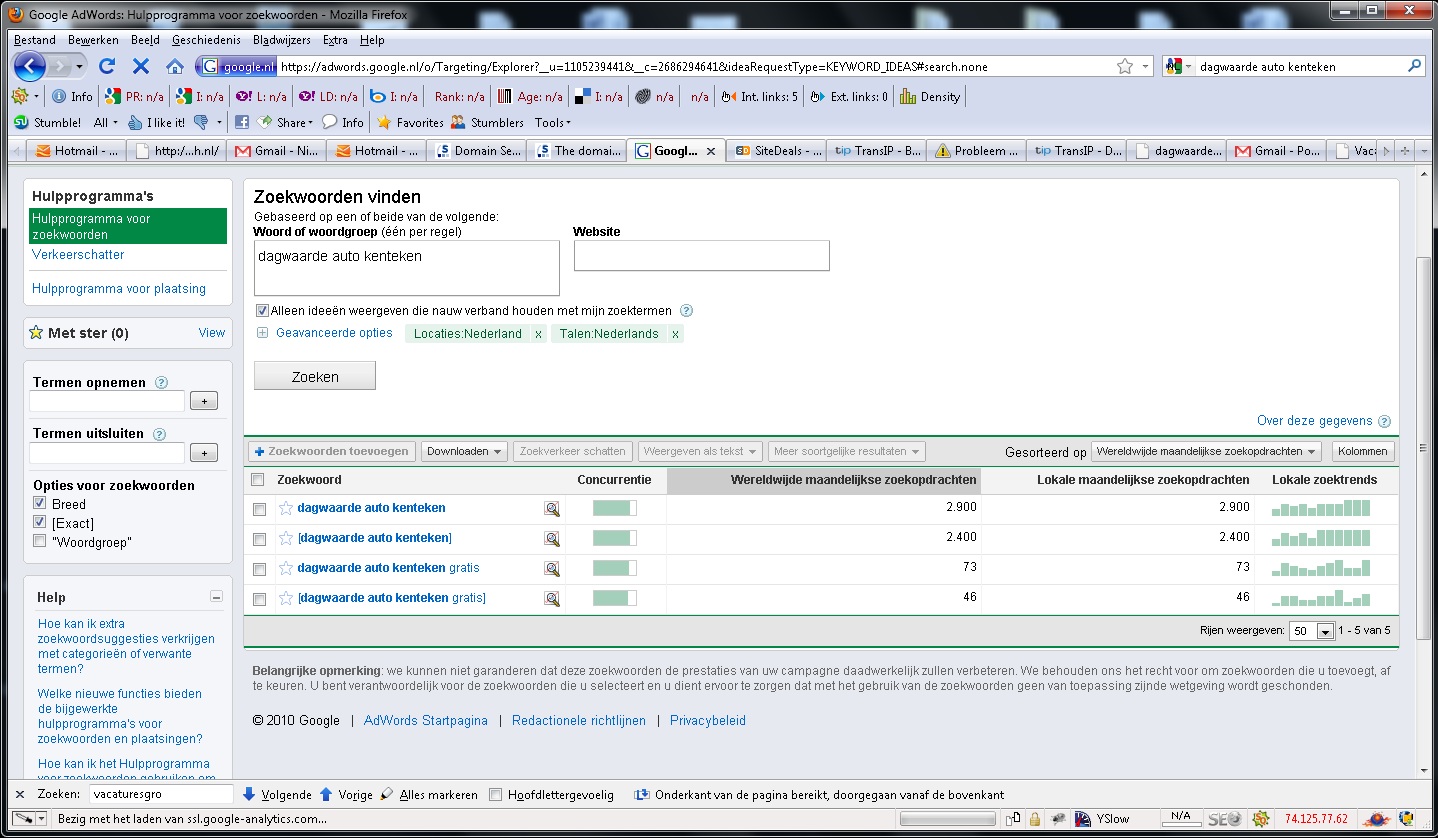Open Favorites in the StumbleUpon toolbar
The height and width of the screenshot is (839, 1438).
click(x=410, y=123)
